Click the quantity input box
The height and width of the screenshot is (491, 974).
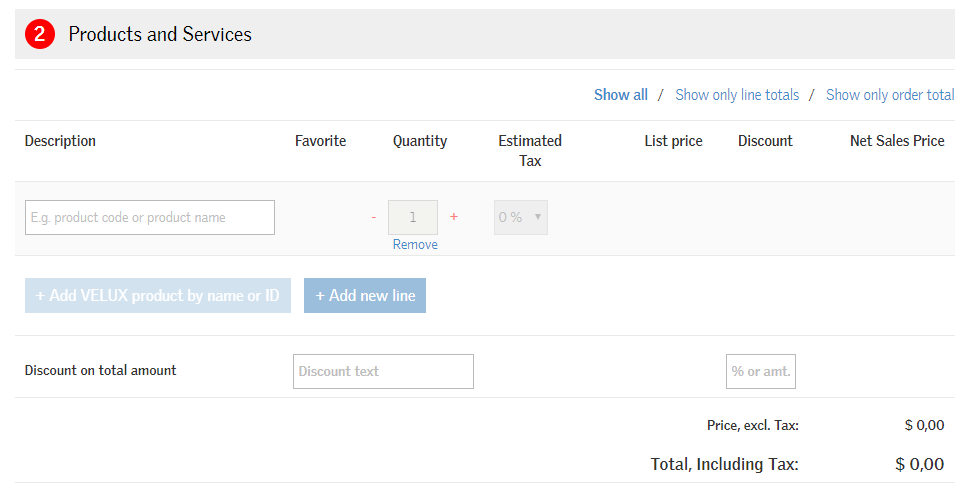[x=413, y=217]
